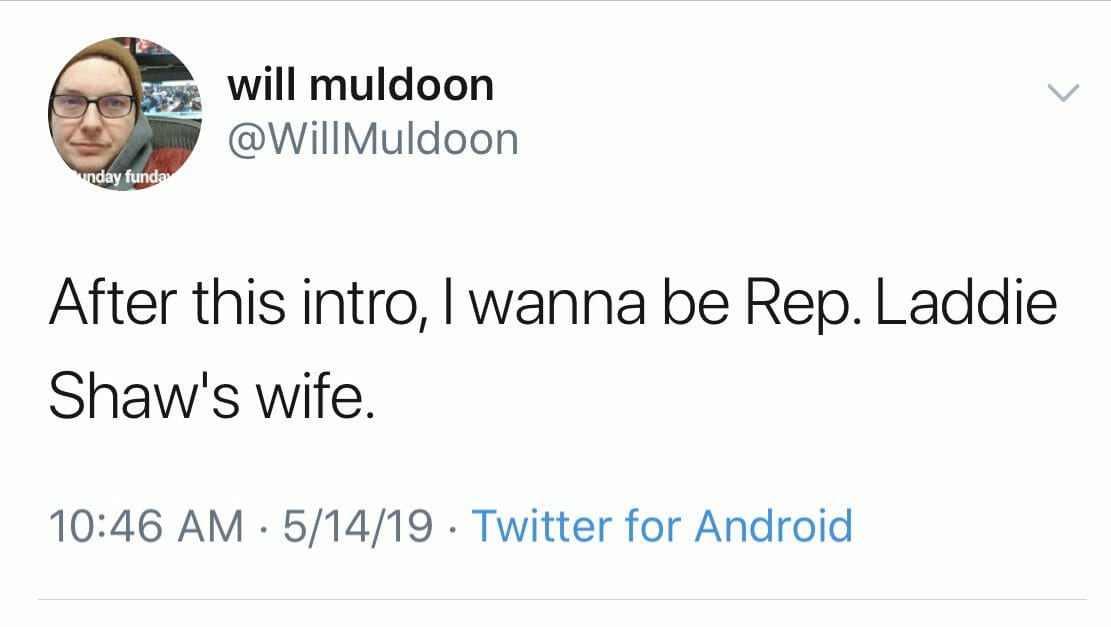Click the 5/14/19 date

[358, 526]
